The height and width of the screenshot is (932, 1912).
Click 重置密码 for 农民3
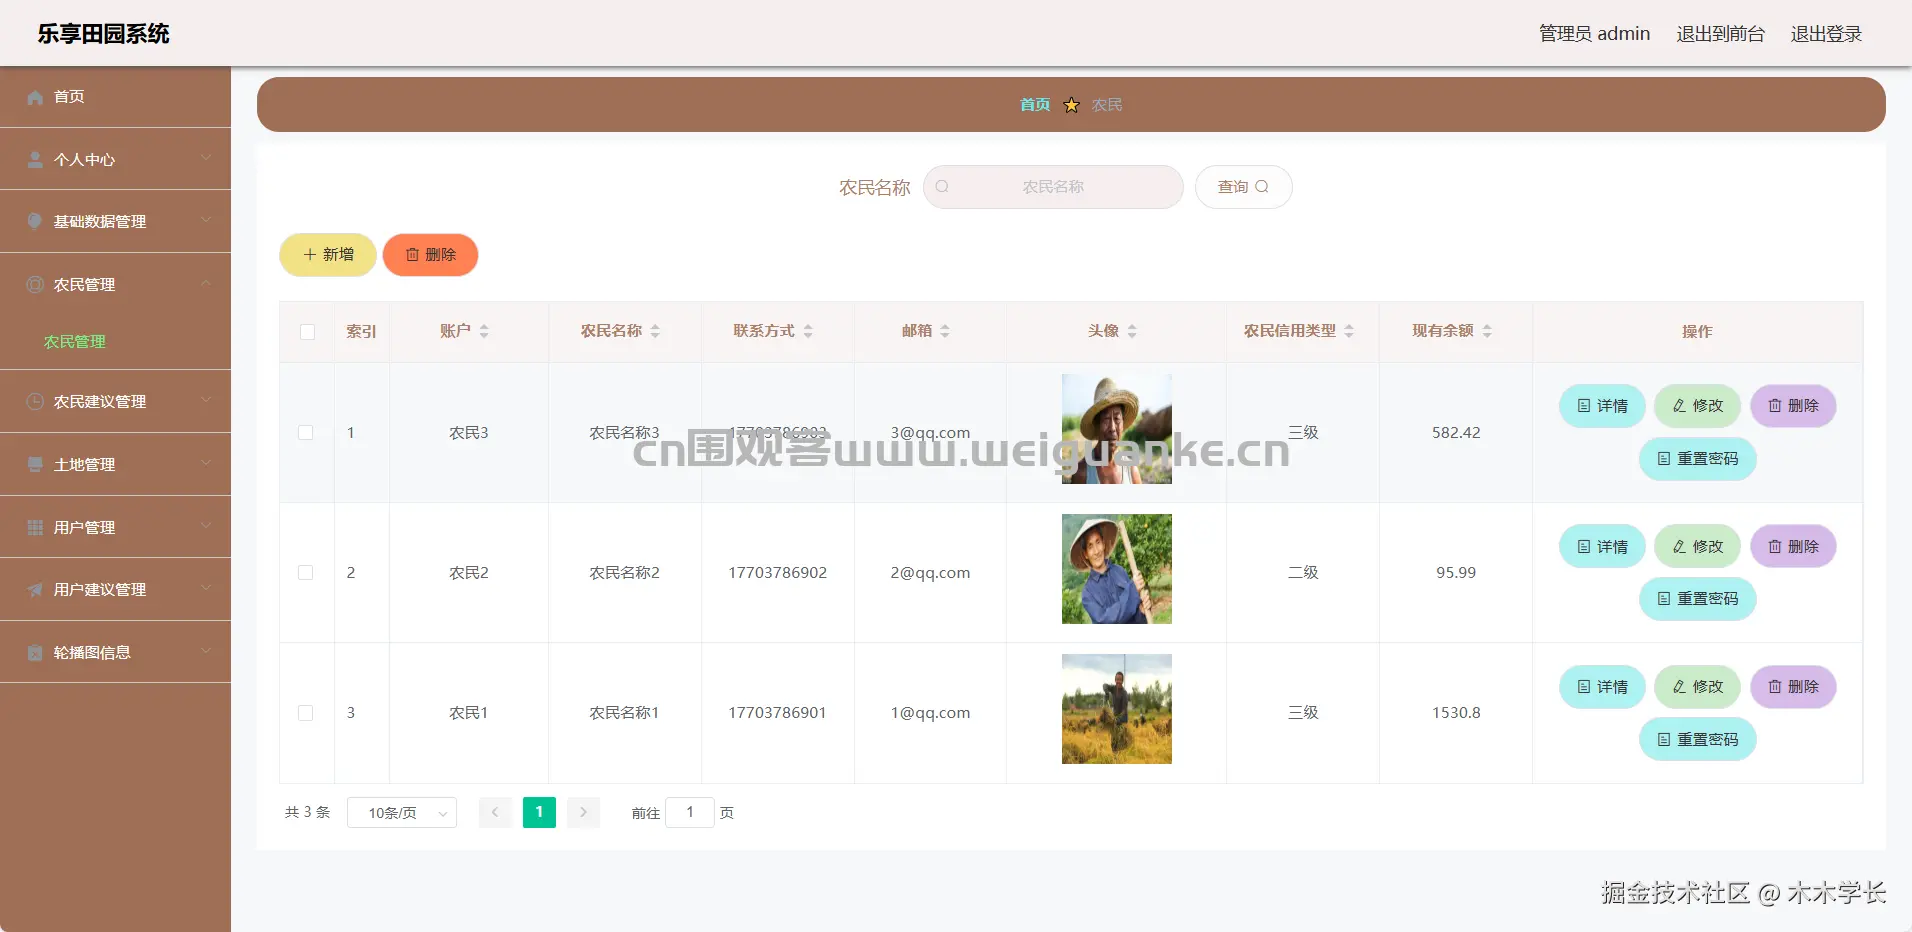click(1697, 459)
